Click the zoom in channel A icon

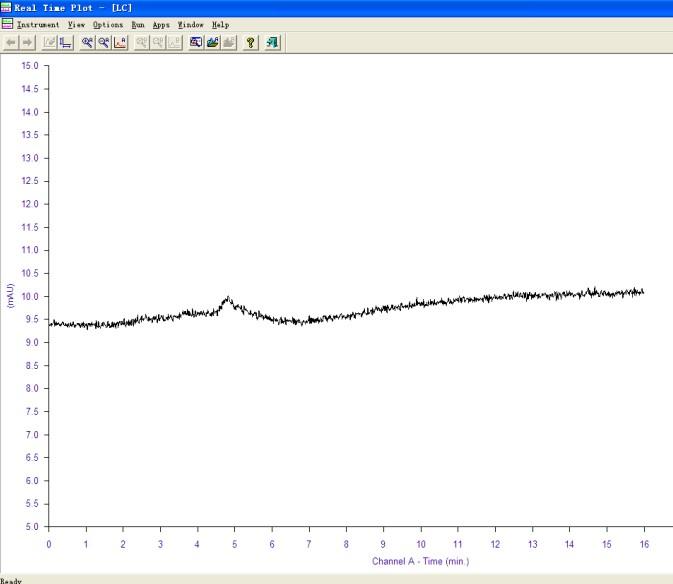tap(88, 42)
